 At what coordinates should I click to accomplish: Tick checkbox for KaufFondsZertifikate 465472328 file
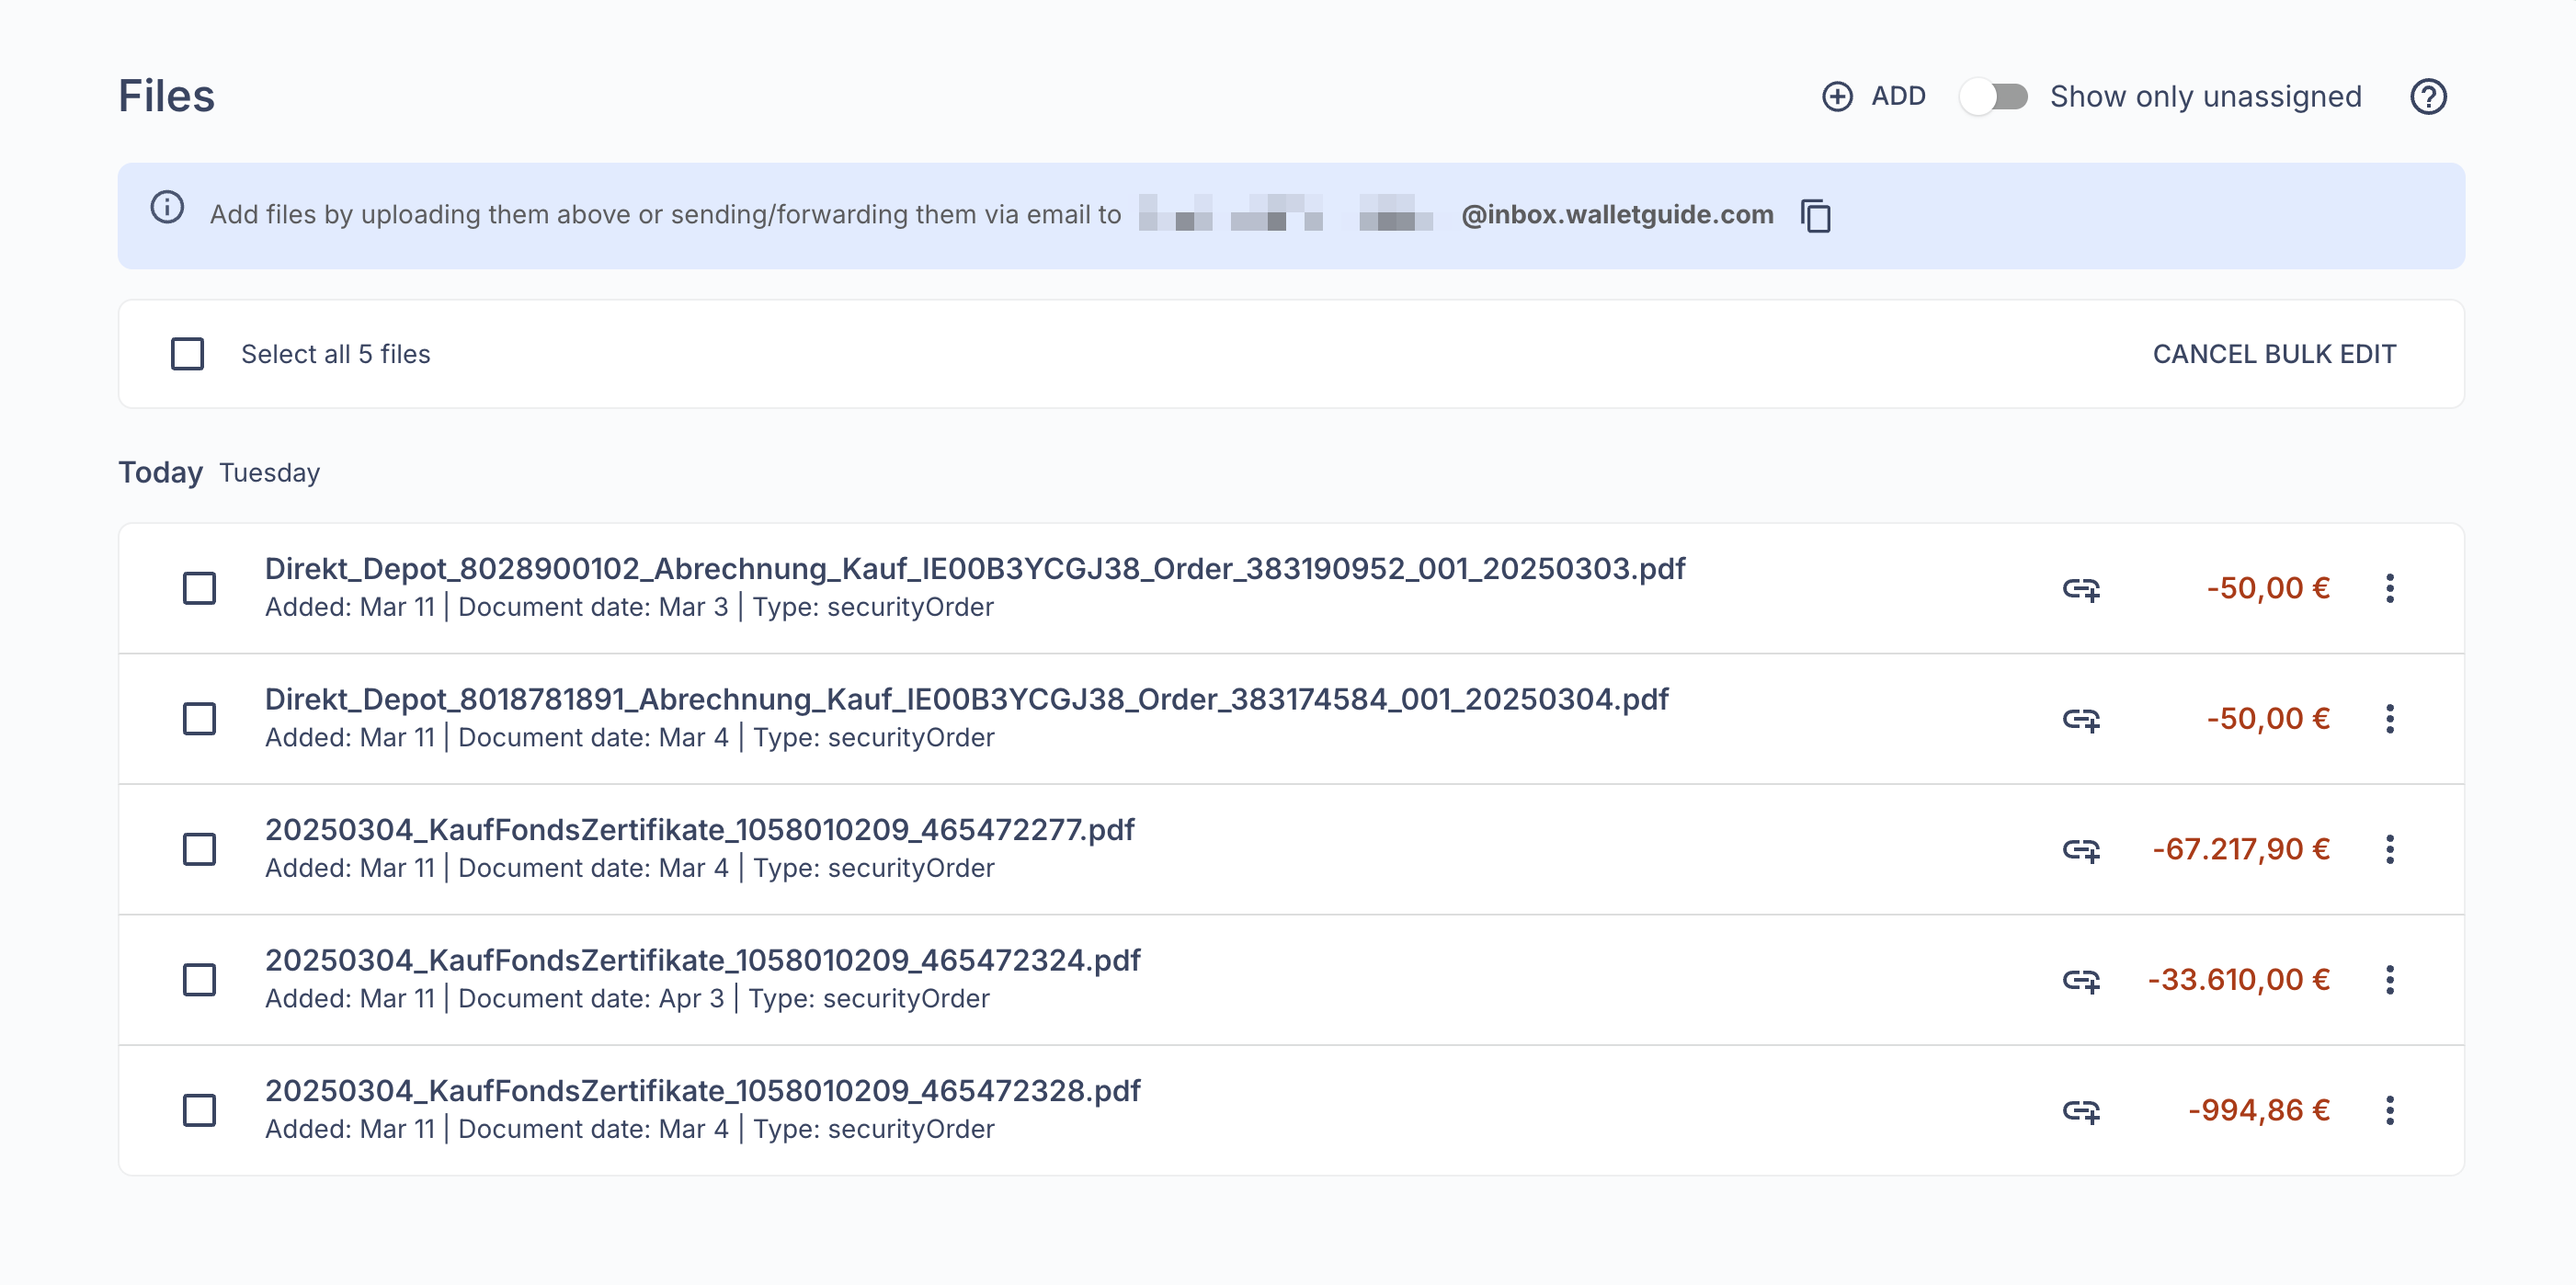pyautogui.click(x=199, y=1110)
